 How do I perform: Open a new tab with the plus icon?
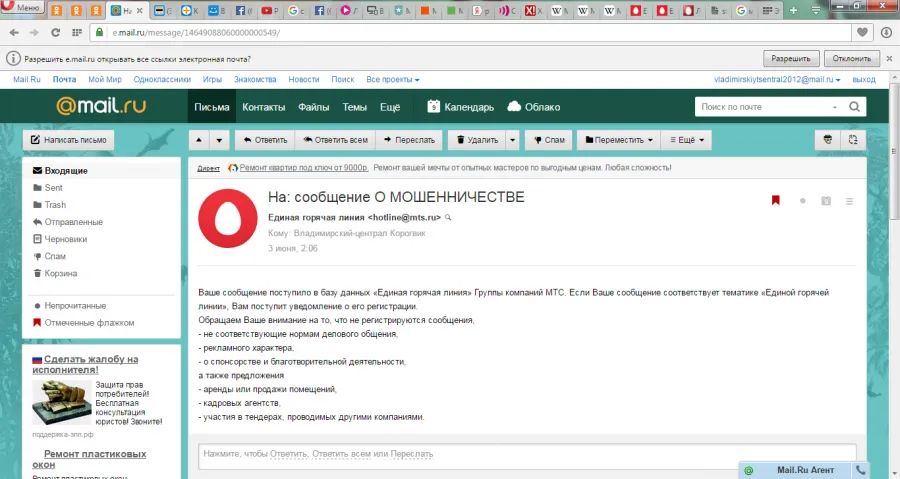click(x=793, y=10)
